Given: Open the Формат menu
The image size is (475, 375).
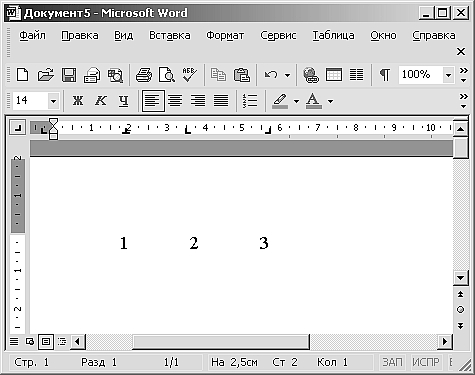Looking at the screenshot, I should tap(225, 35).
